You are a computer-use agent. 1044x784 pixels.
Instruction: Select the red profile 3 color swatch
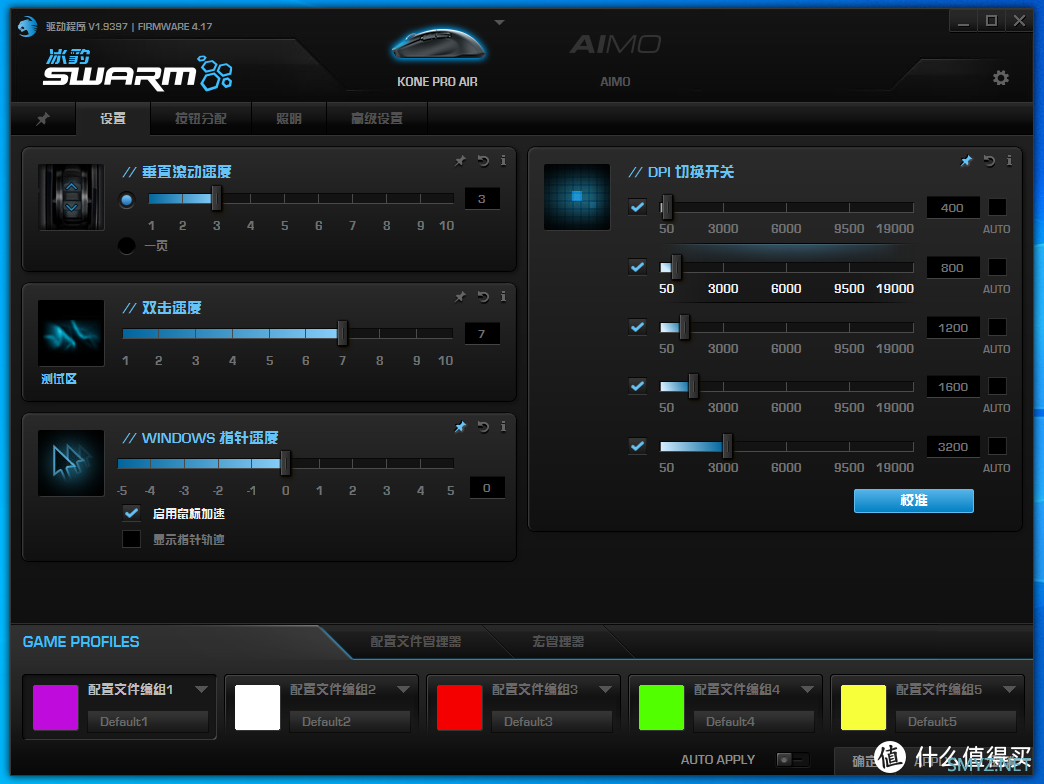[x=459, y=707]
